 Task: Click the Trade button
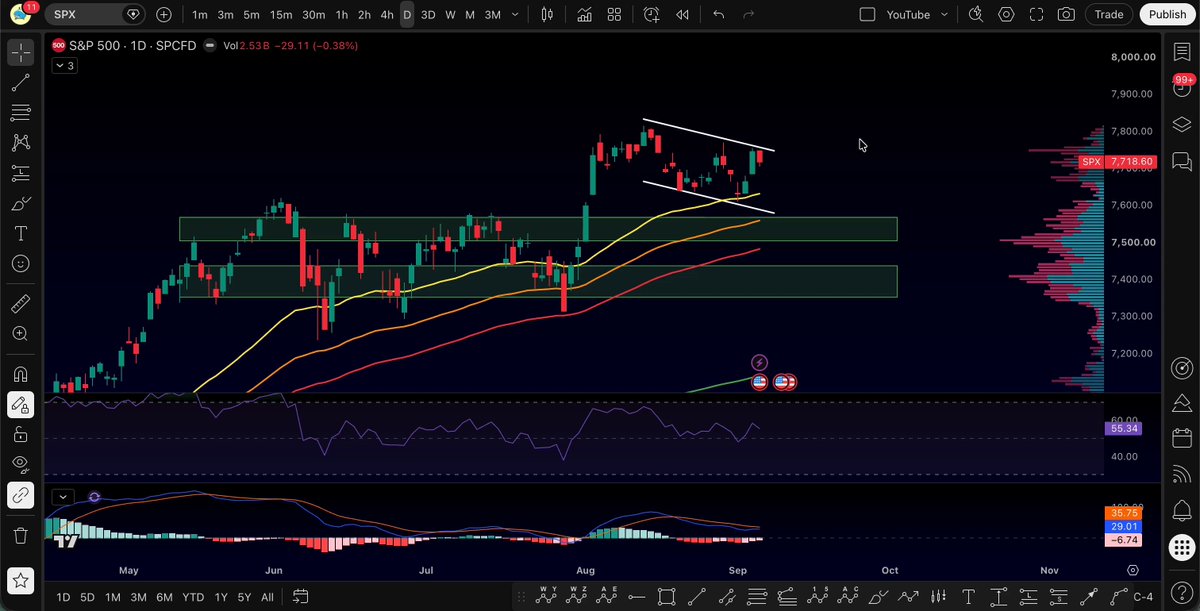click(1108, 15)
